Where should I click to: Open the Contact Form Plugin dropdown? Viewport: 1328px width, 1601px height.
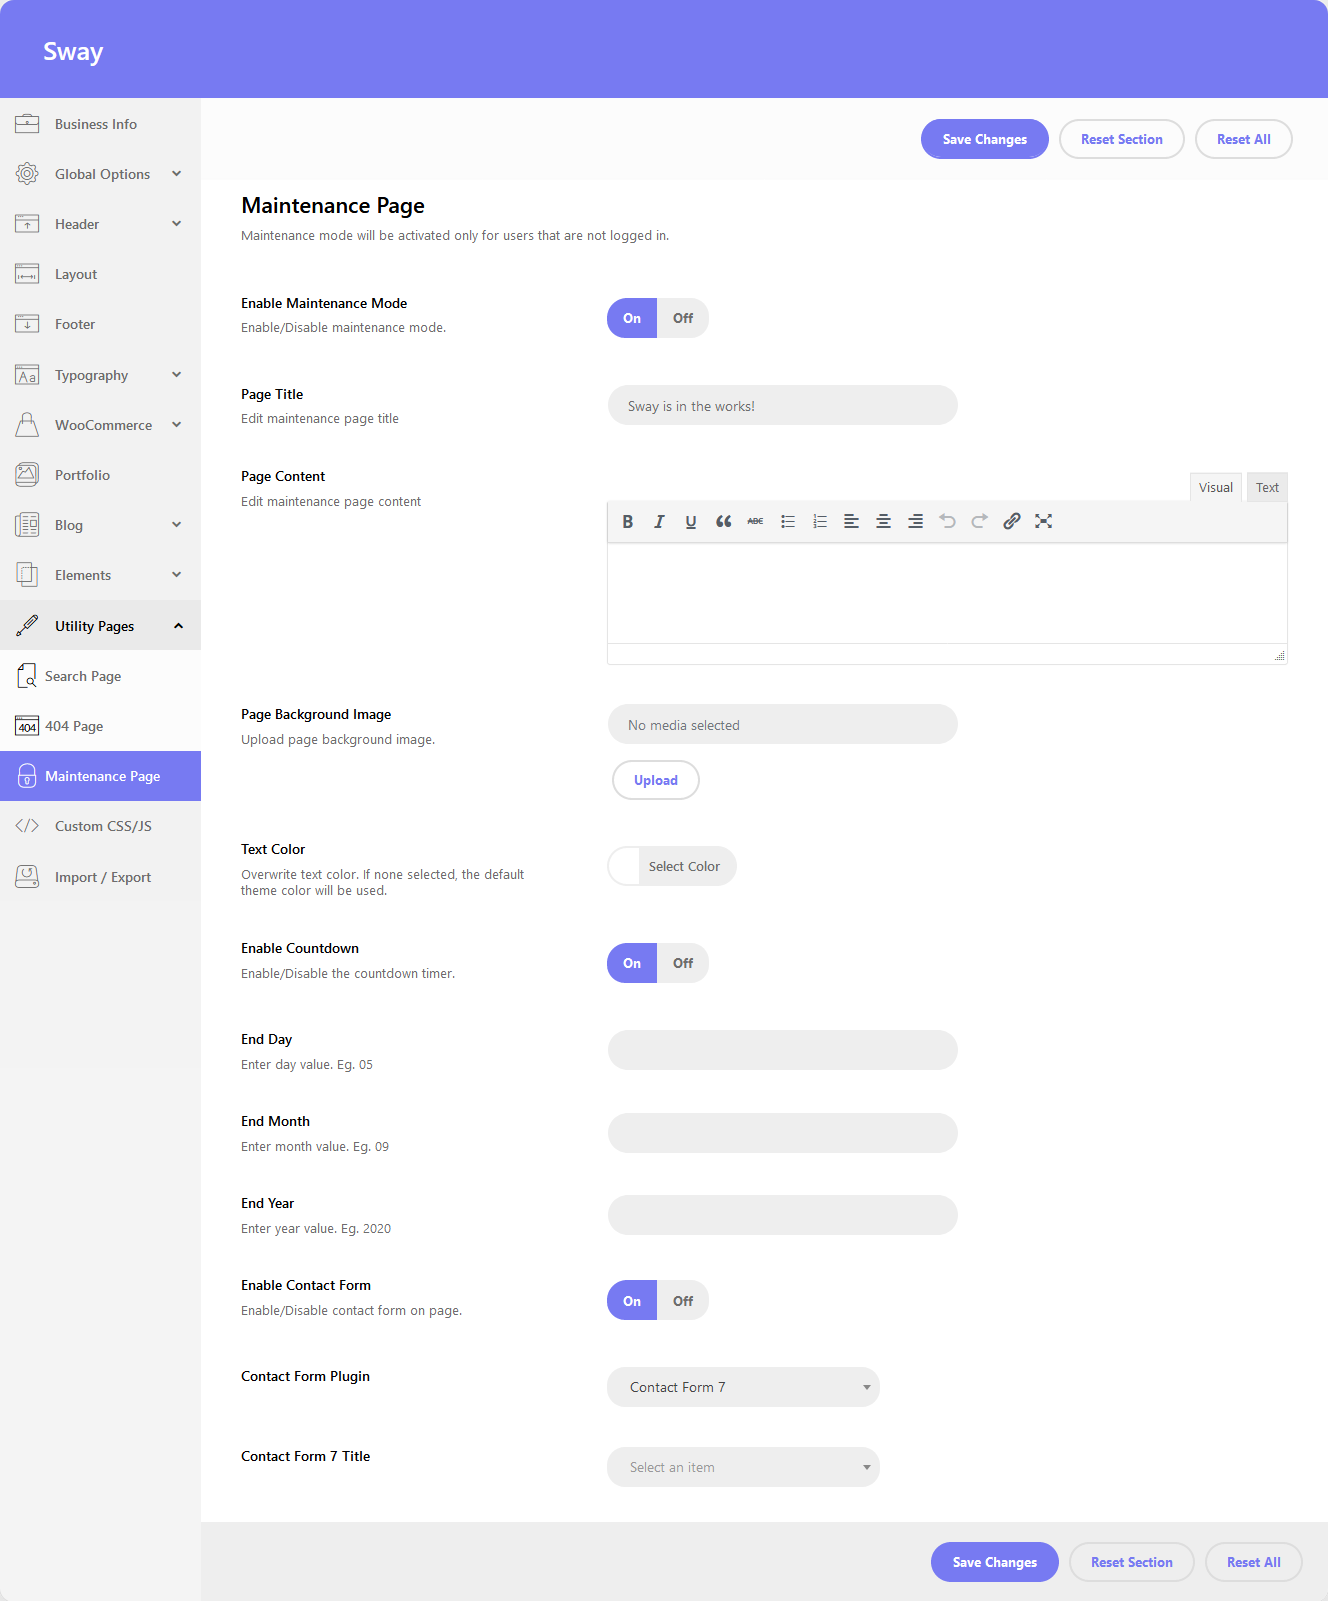743,1387
